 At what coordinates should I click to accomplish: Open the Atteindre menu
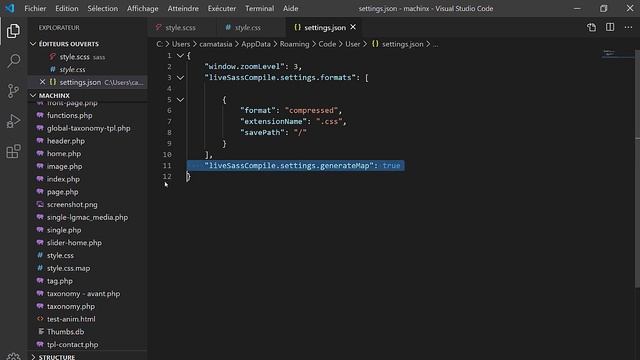click(183, 8)
